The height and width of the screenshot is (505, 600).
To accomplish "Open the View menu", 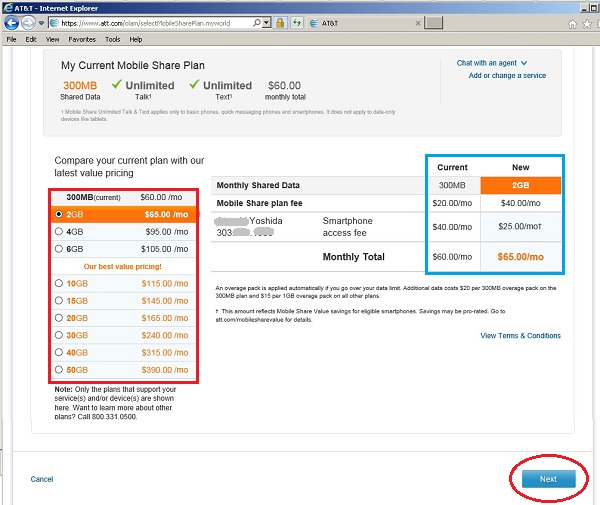I will (52, 39).
